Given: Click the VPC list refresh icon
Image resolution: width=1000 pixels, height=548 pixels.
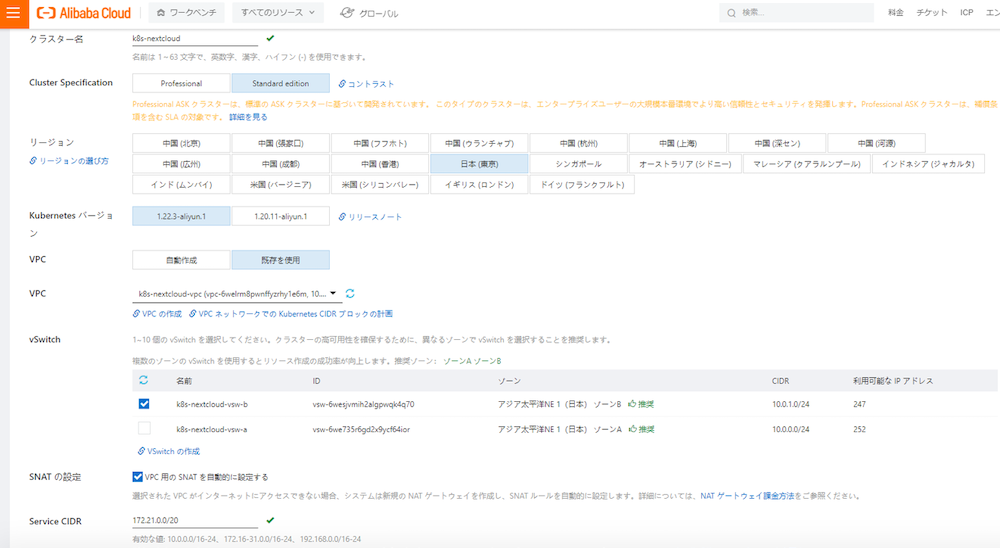Looking at the screenshot, I should pos(350,294).
